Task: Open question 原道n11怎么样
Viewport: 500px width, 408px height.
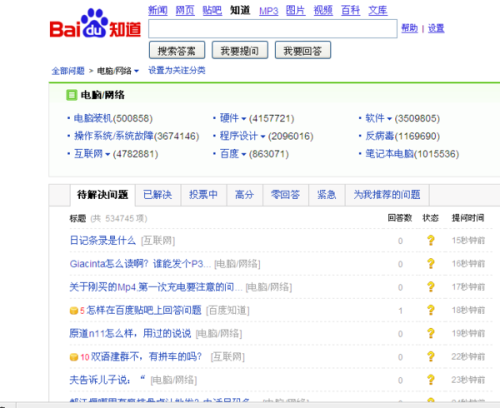Action: pos(130,333)
